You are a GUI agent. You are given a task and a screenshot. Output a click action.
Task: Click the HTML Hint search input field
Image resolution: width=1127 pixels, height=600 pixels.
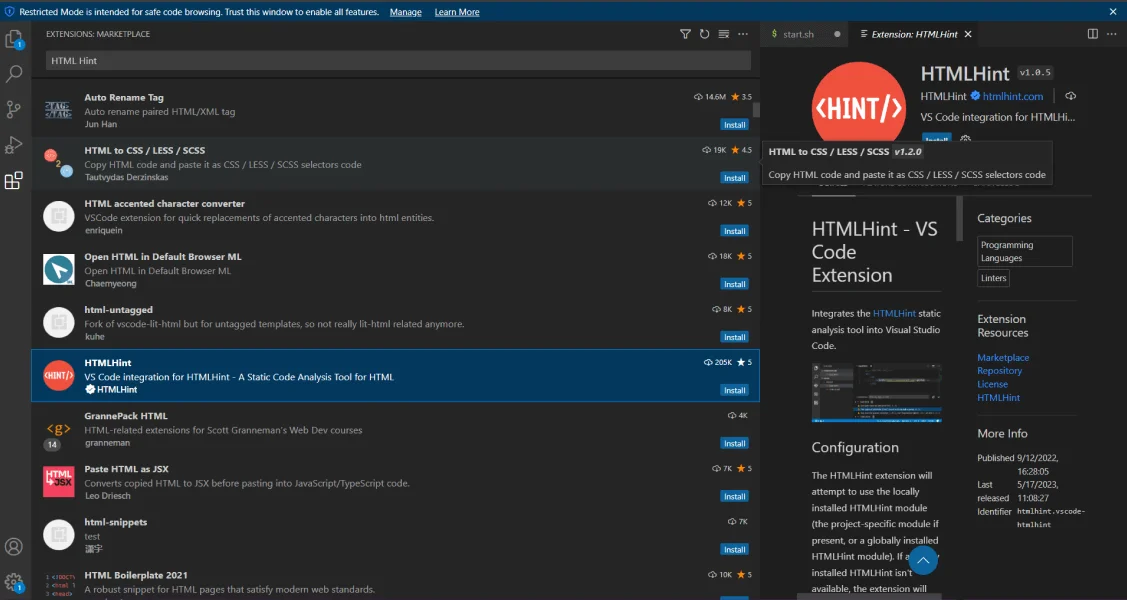398,61
